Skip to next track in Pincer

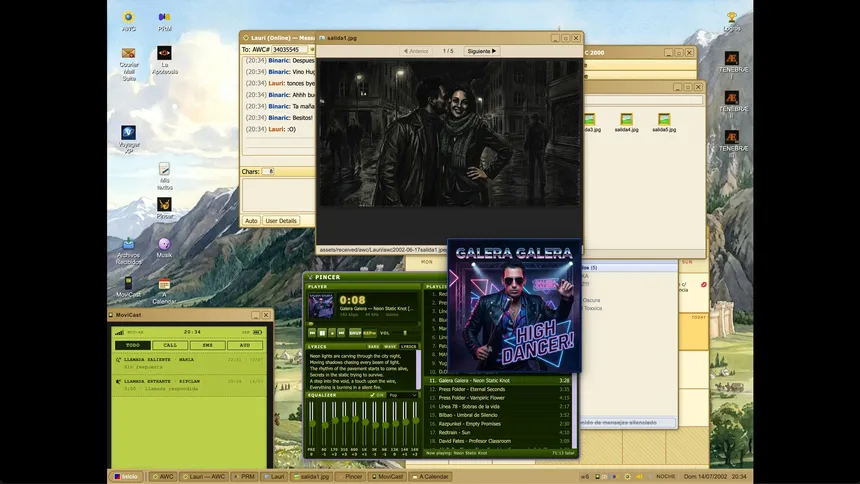[341, 333]
